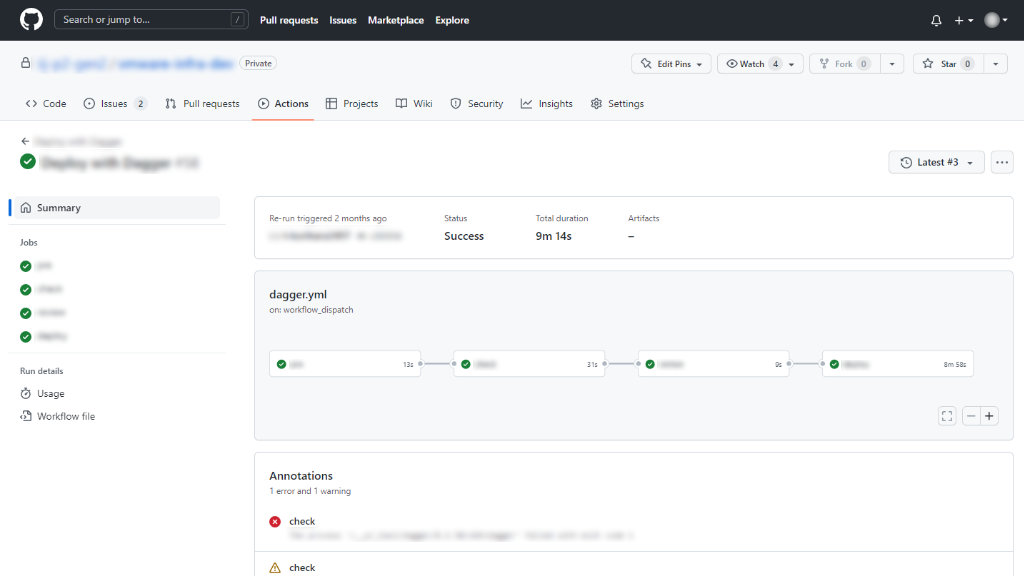The image size is (1024, 576).
Task: Click the green success check next to Summary jobs
Action: pyautogui.click(x=27, y=265)
